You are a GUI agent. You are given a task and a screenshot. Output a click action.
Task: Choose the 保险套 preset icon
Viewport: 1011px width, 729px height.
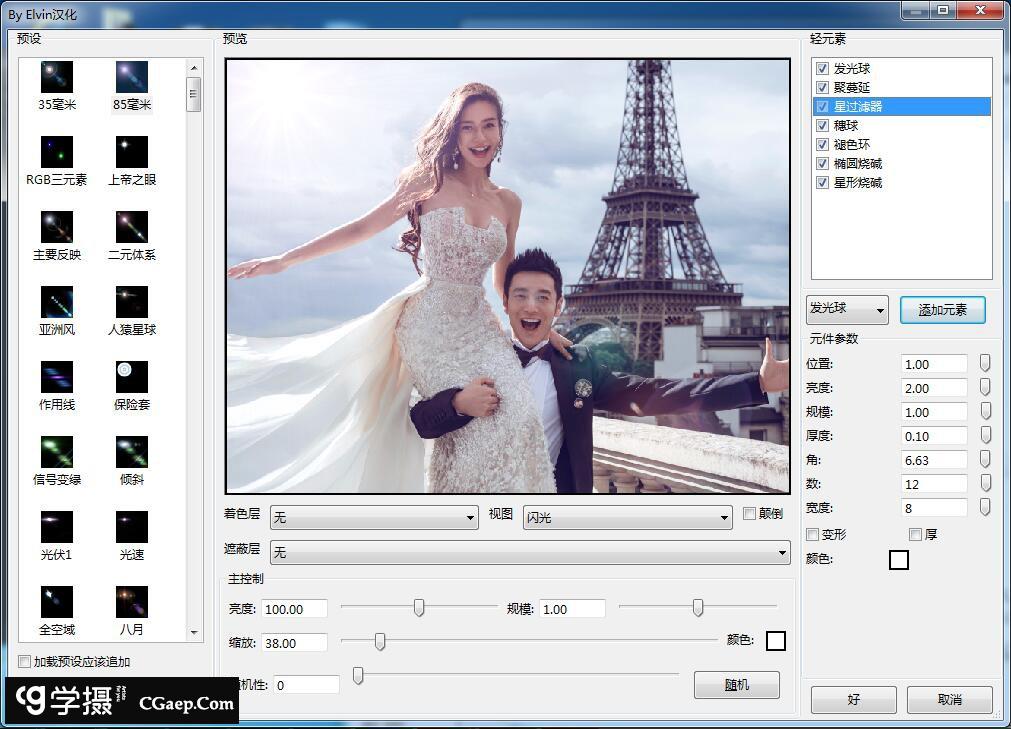[x=131, y=377]
